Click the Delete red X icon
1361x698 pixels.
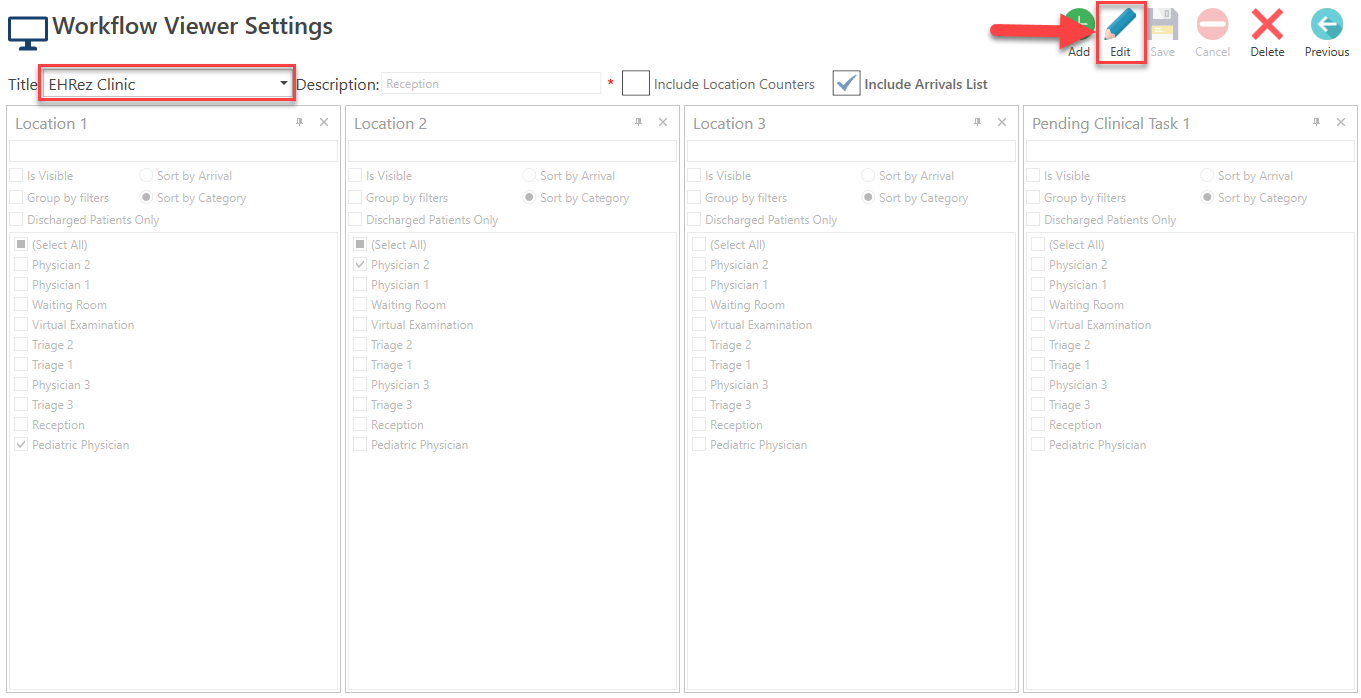(x=1267, y=24)
